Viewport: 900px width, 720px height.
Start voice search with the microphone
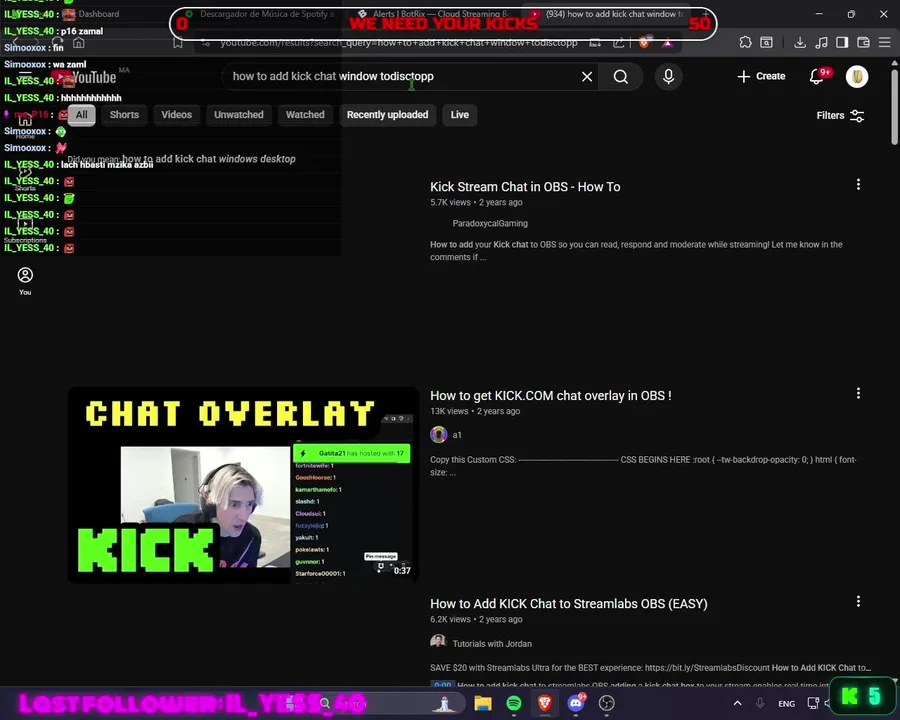pyautogui.click(x=668, y=76)
